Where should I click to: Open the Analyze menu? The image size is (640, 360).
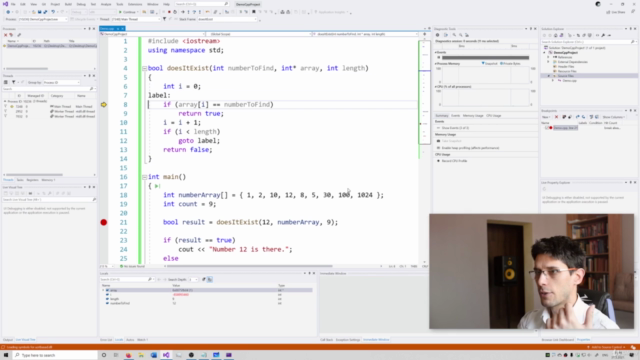point(106,4)
